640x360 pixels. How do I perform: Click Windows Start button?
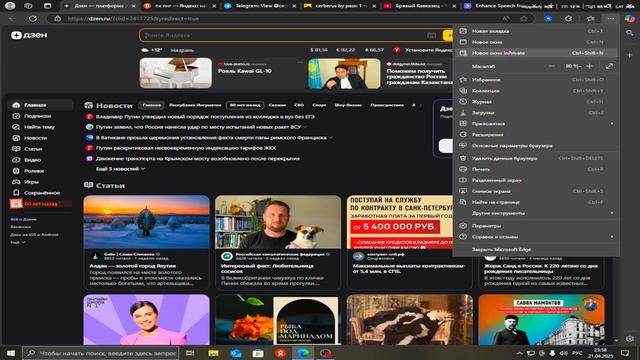11,353
